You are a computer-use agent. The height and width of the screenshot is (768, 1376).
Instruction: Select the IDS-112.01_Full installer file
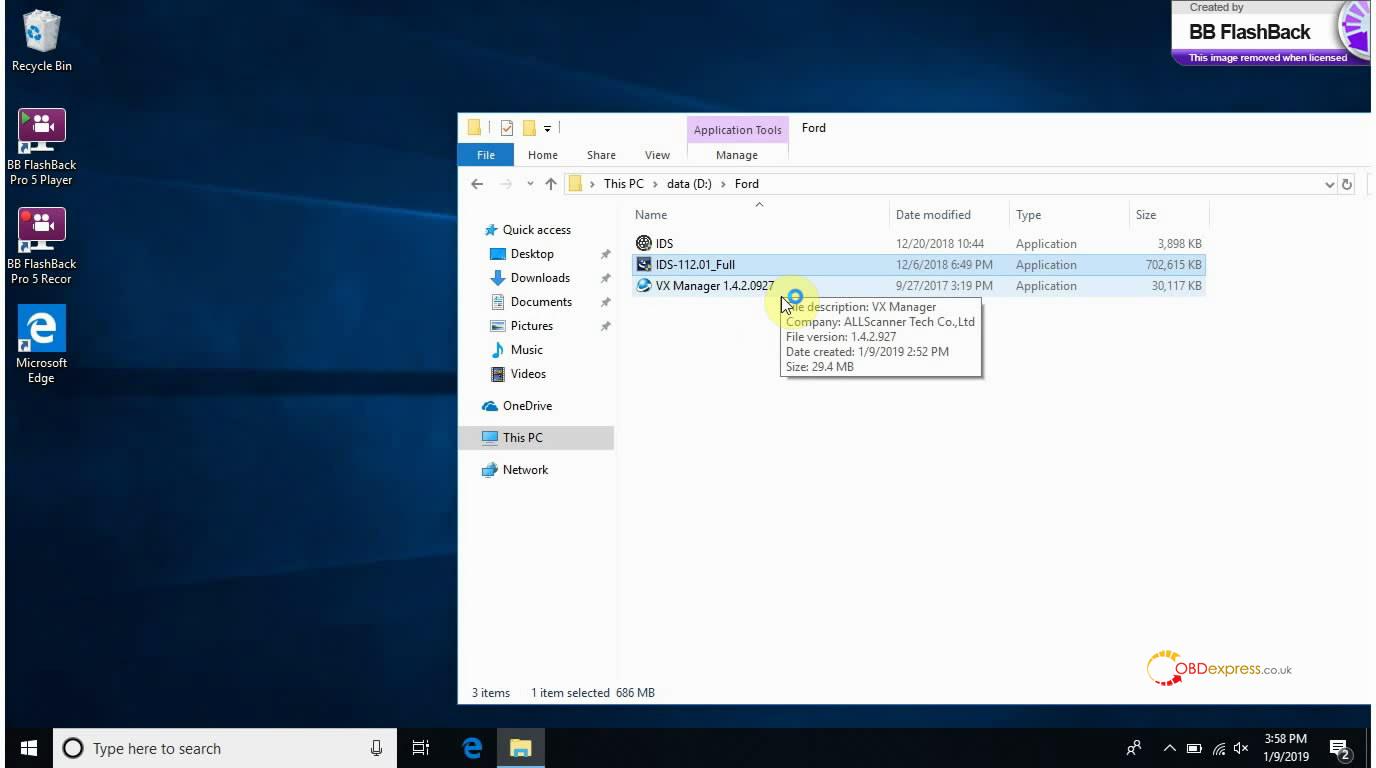(695, 265)
